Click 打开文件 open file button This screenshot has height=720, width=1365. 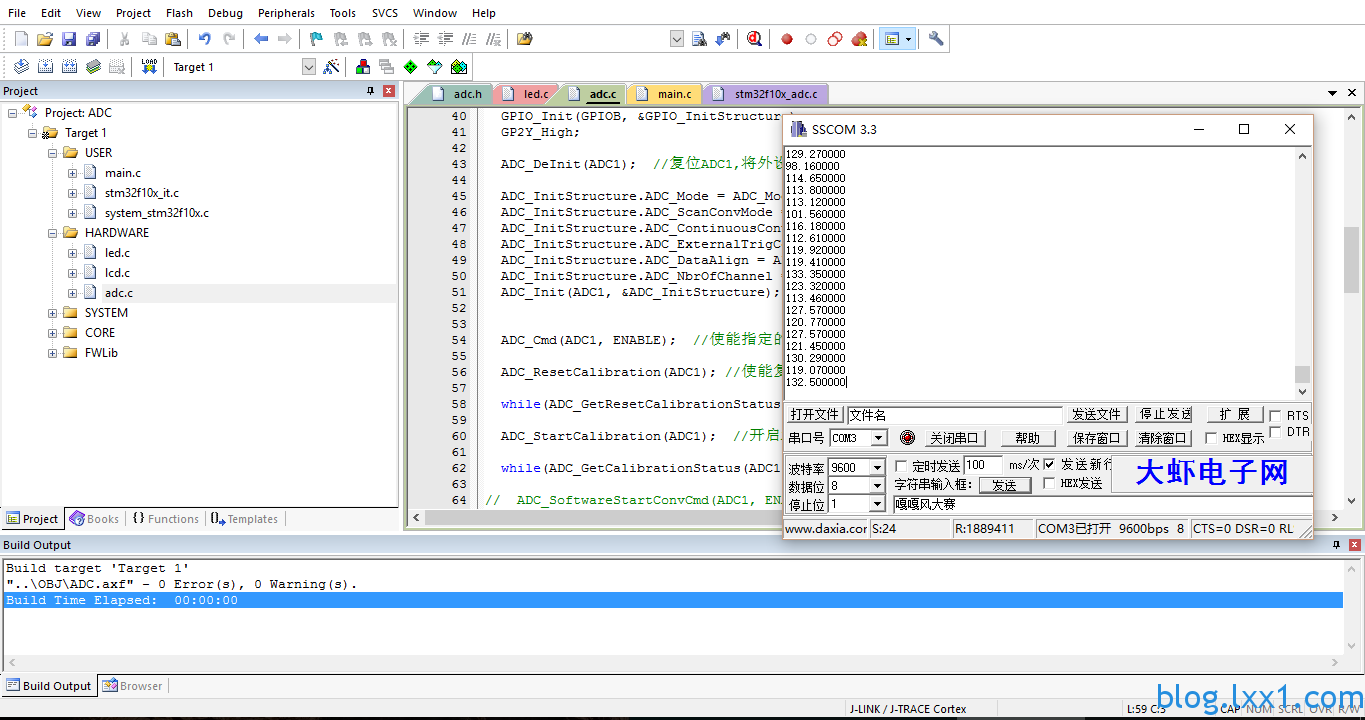pos(814,414)
